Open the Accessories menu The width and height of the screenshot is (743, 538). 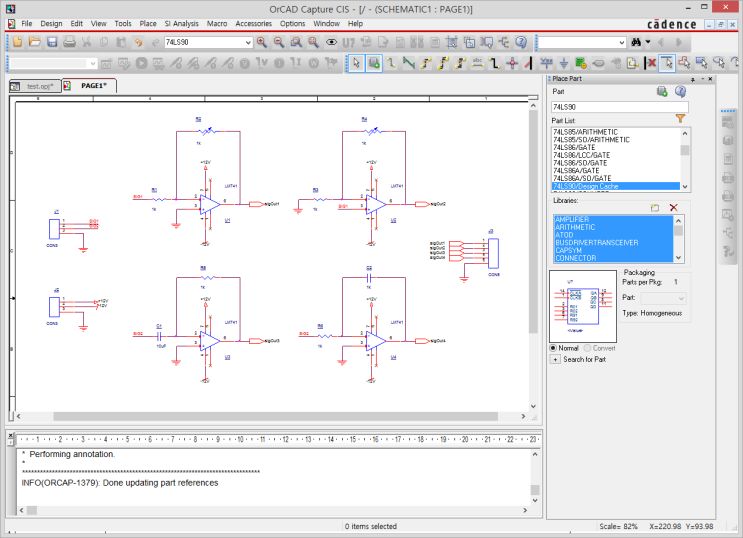[254, 23]
